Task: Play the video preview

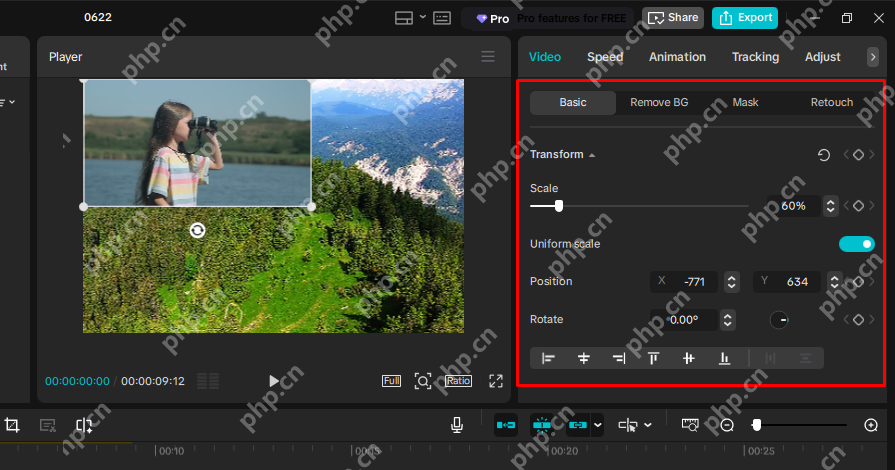Action: pos(274,381)
